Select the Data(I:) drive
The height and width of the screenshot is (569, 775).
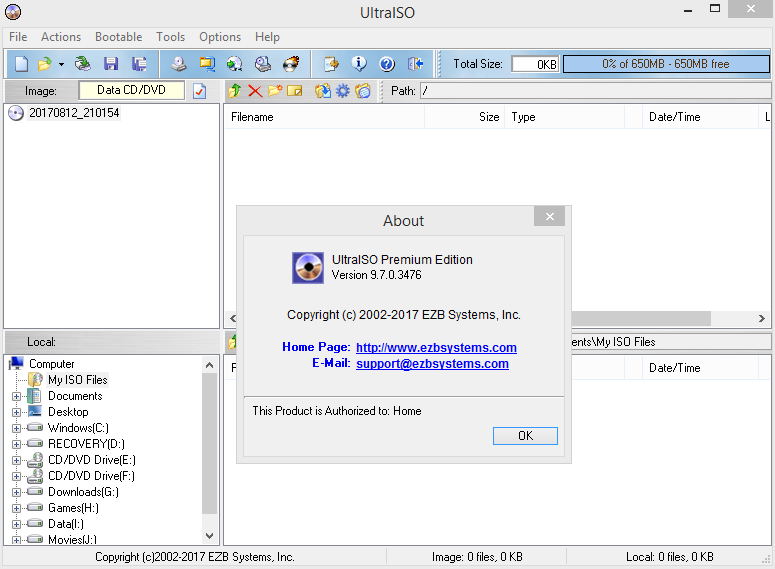click(x=66, y=524)
